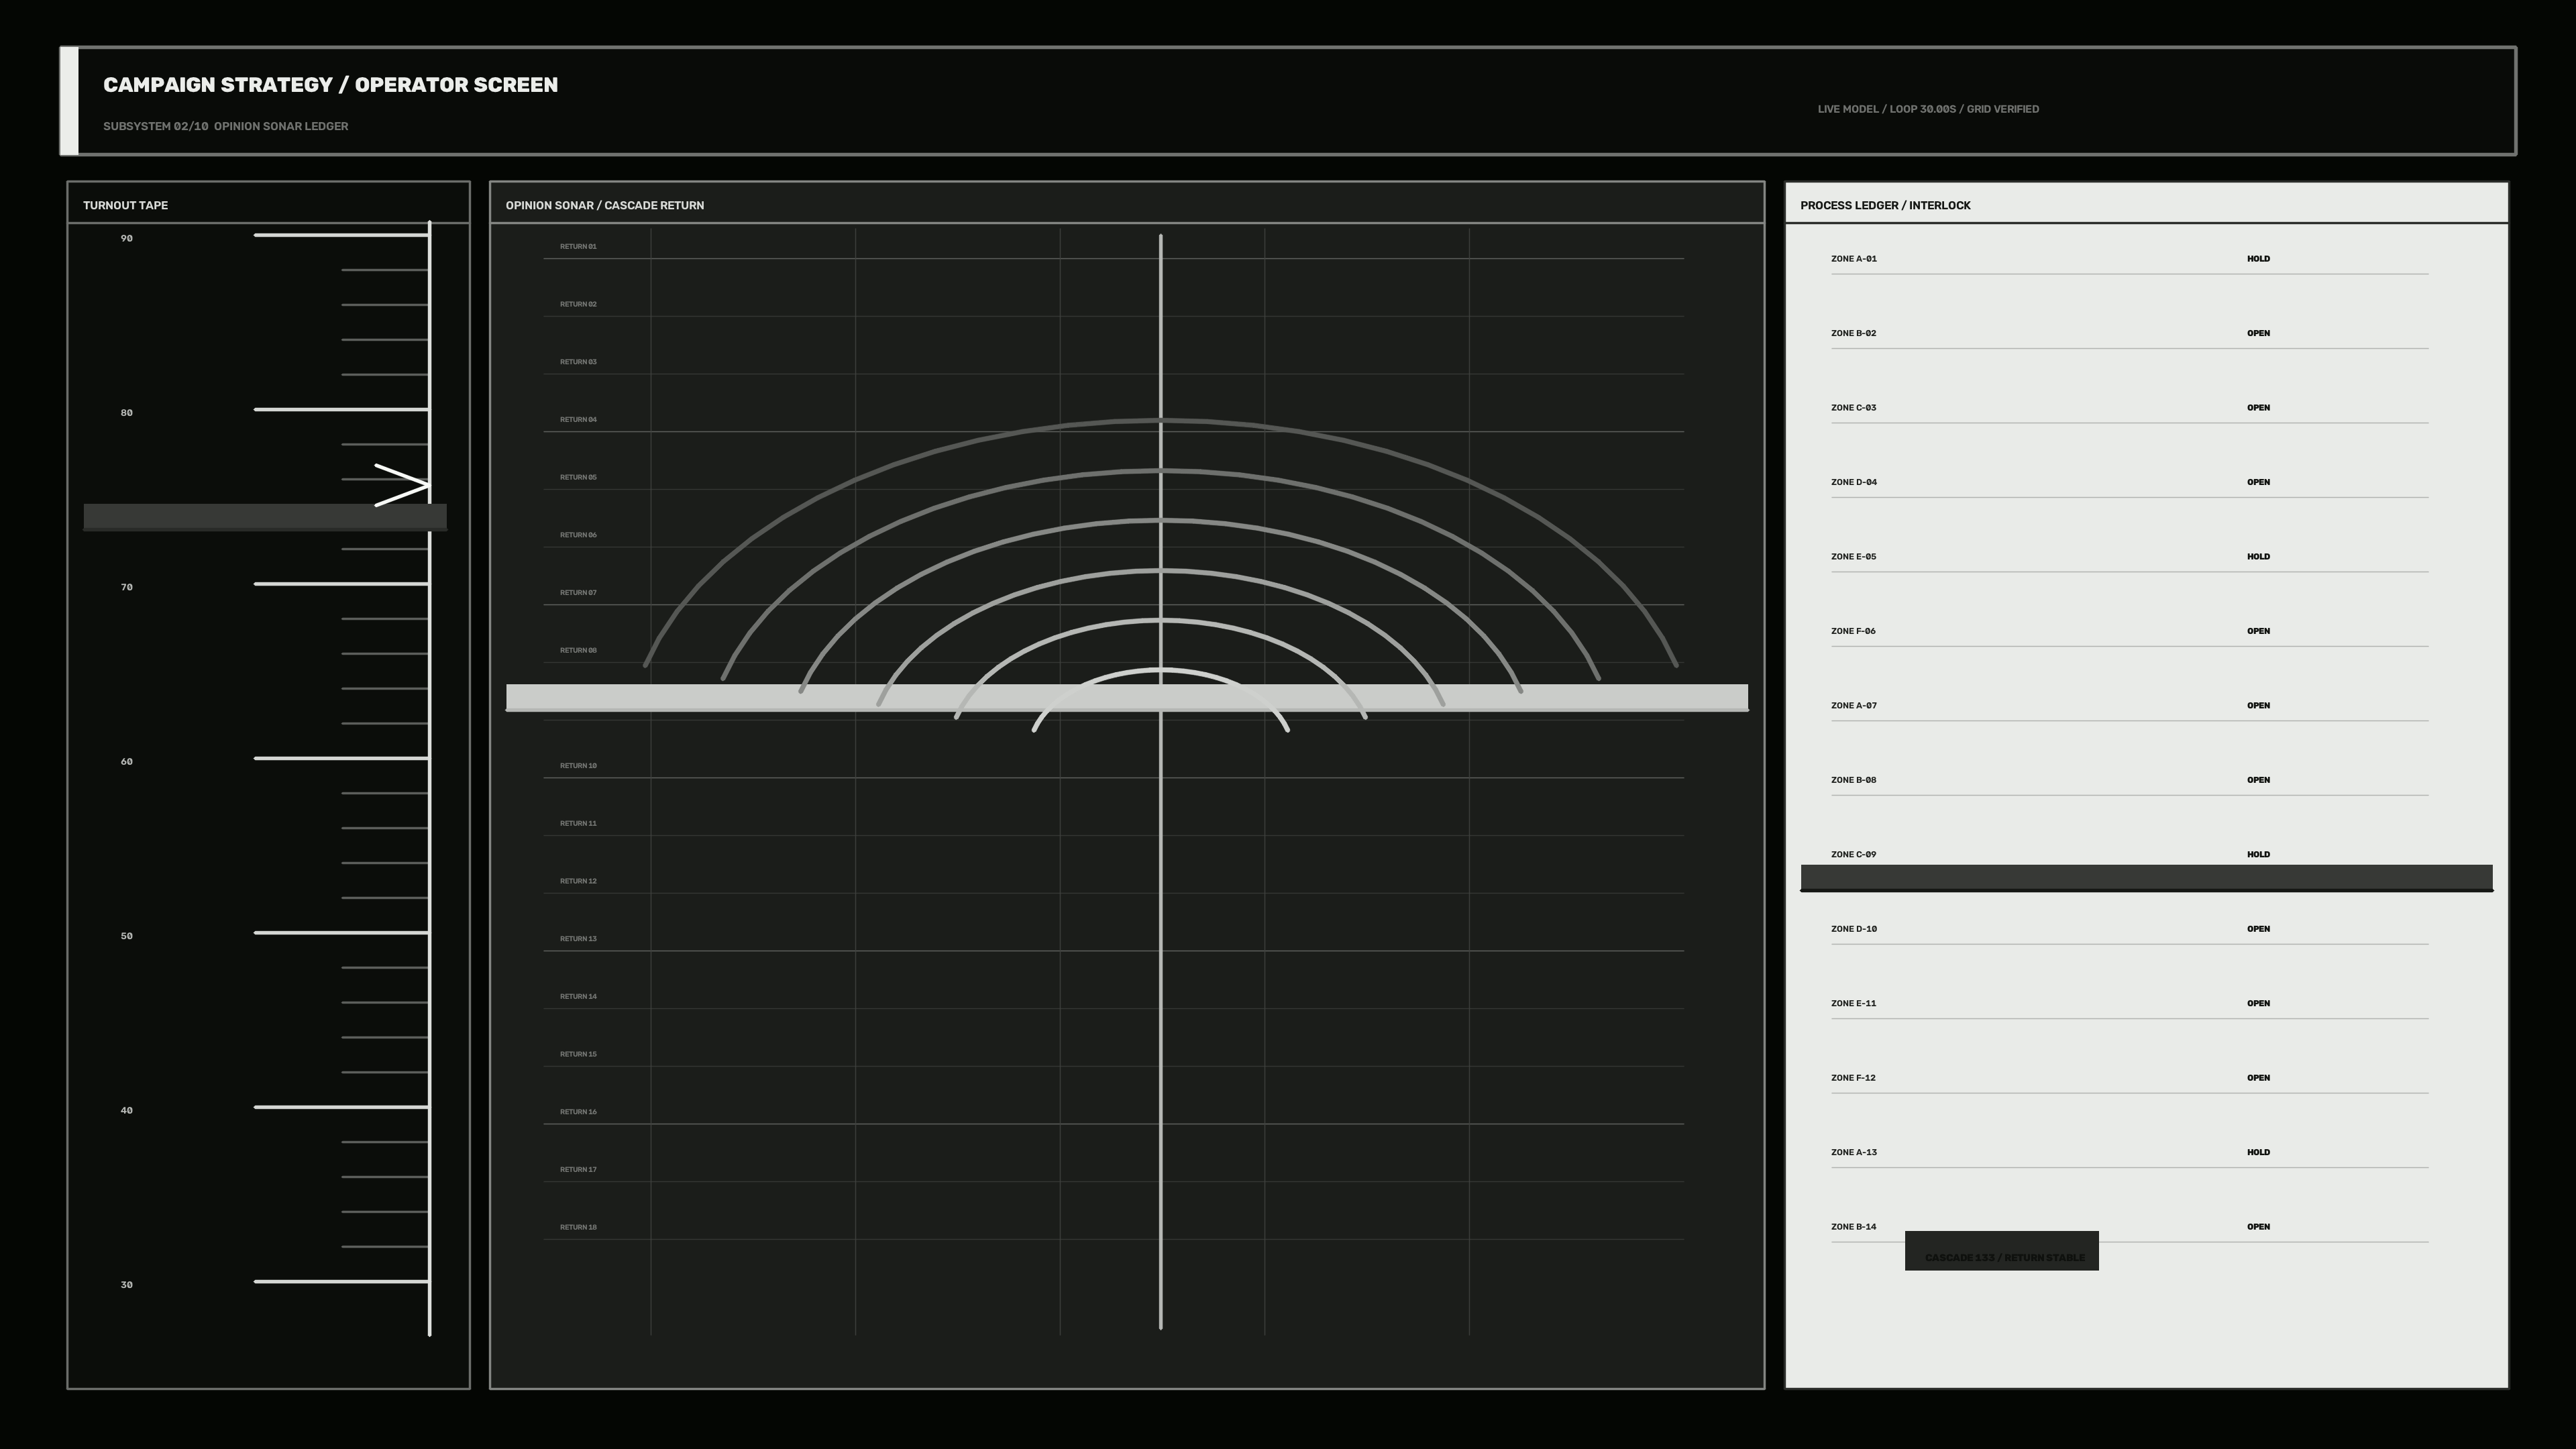Click the ZONE C-03 ledger label

point(1854,408)
